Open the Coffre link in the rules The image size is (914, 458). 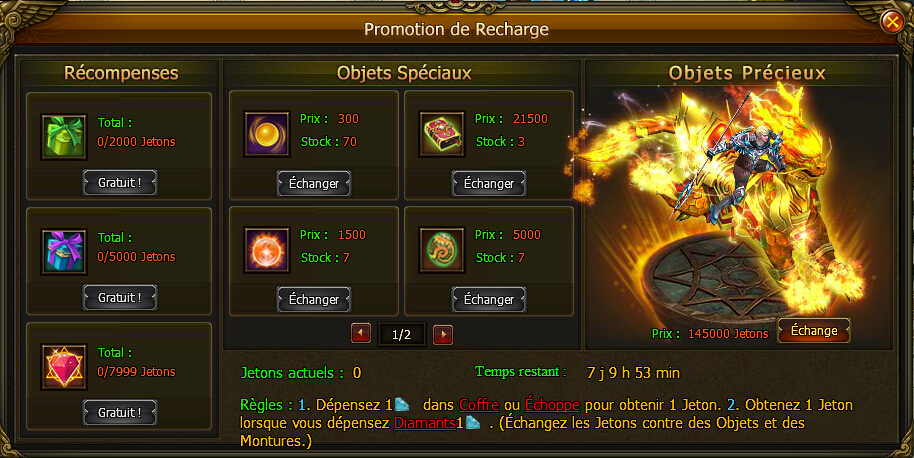pos(479,404)
